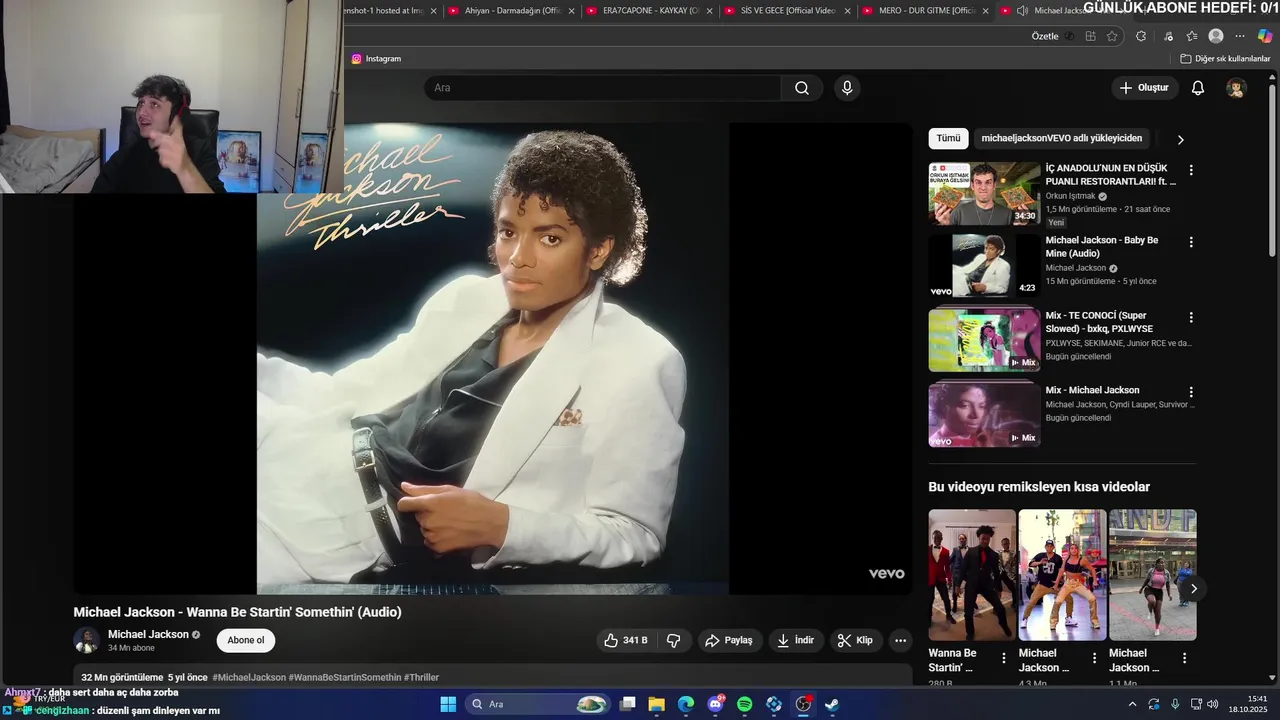Click the Klip clip button
This screenshot has width=1280, height=720.
tap(855, 640)
